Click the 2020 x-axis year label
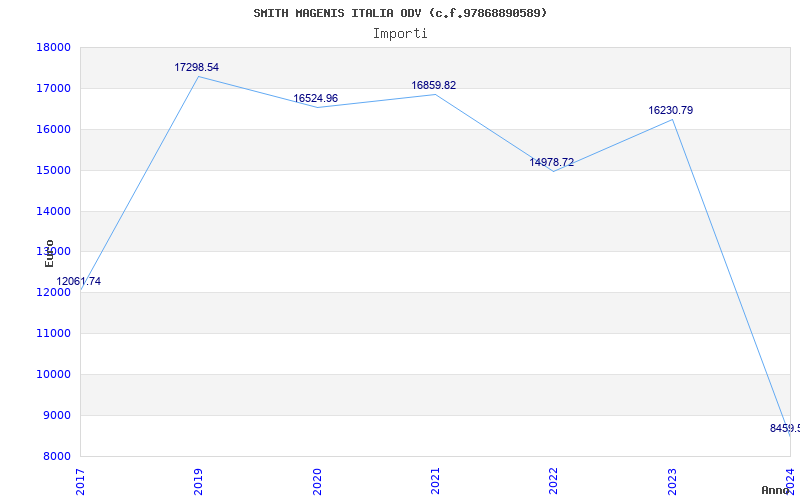The image size is (800, 500). point(316,481)
